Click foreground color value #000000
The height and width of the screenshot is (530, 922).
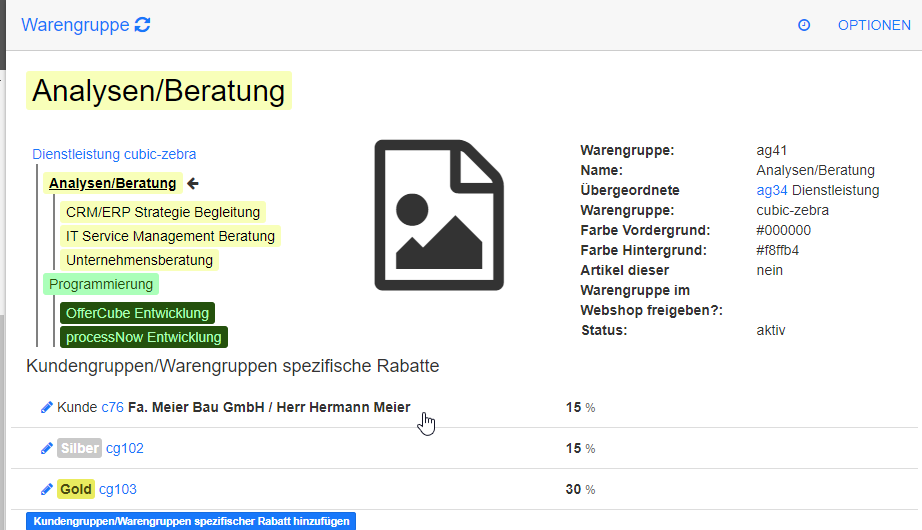pyautogui.click(x=783, y=230)
